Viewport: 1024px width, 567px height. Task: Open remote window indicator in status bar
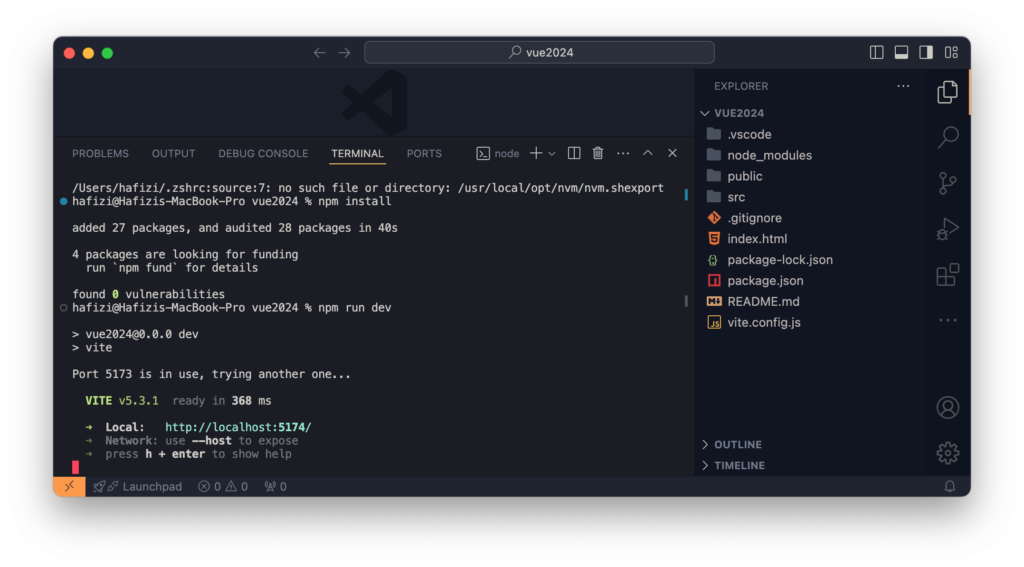[x=69, y=487]
